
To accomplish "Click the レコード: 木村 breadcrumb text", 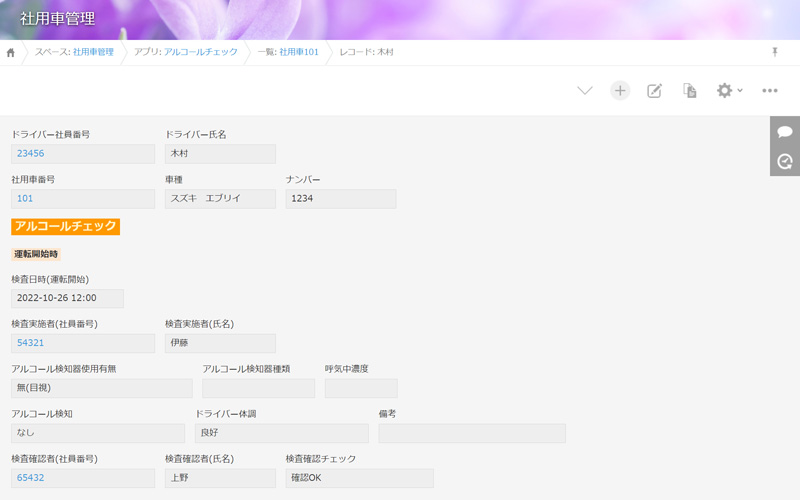I will [x=366, y=52].
